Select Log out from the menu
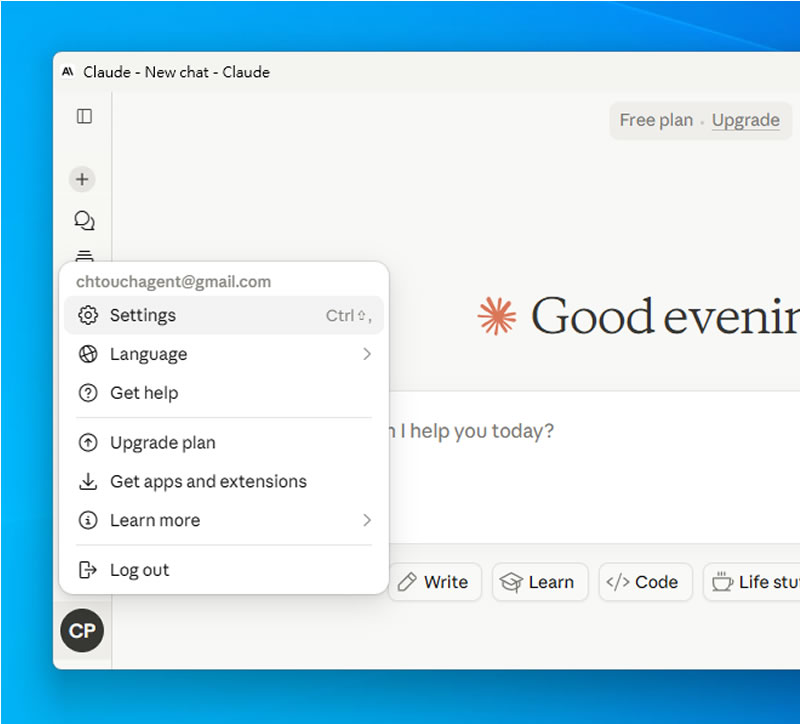The height and width of the screenshot is (724, 800). pyautogui.click(x=224, y=570)
